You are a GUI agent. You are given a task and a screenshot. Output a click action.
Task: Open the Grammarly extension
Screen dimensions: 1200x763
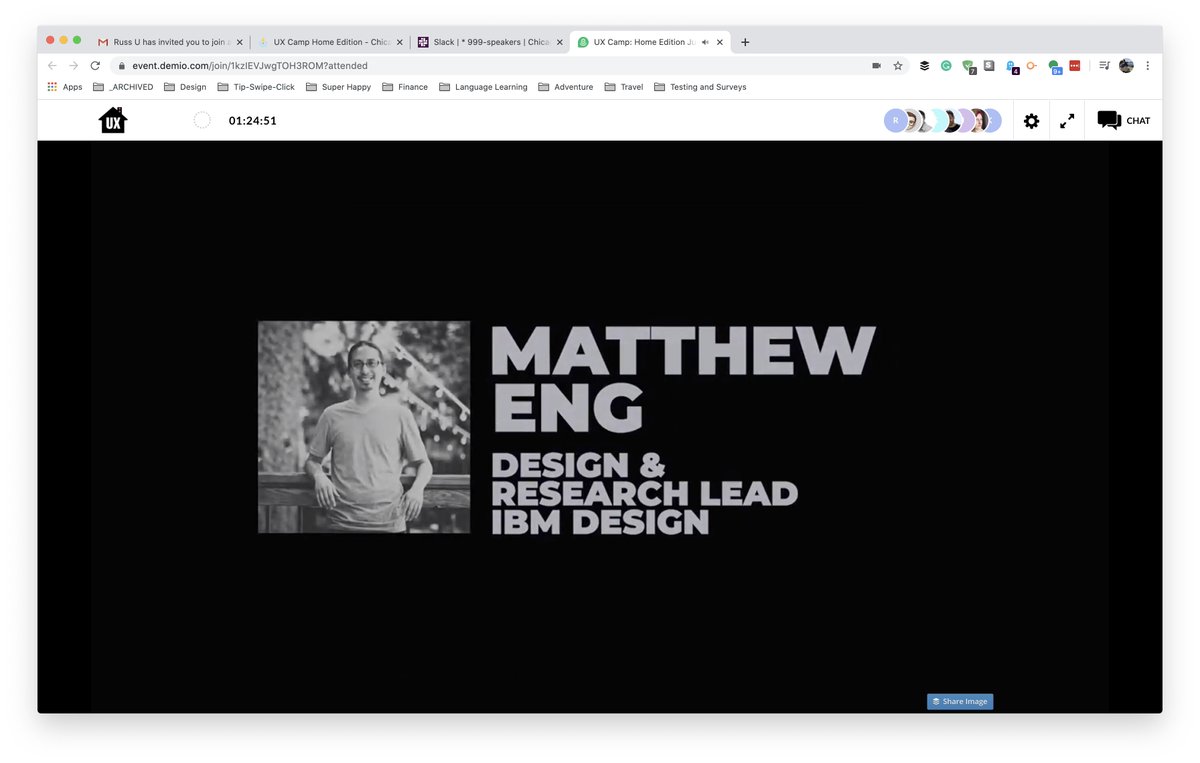(x=946, y=66)
